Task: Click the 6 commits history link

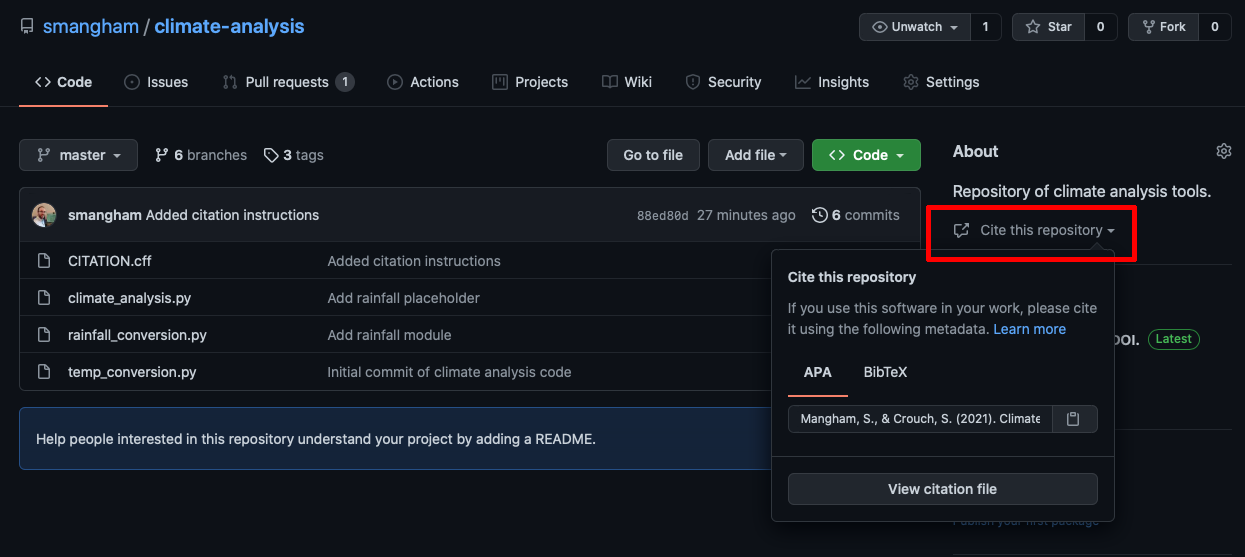Action: point(856,215)
